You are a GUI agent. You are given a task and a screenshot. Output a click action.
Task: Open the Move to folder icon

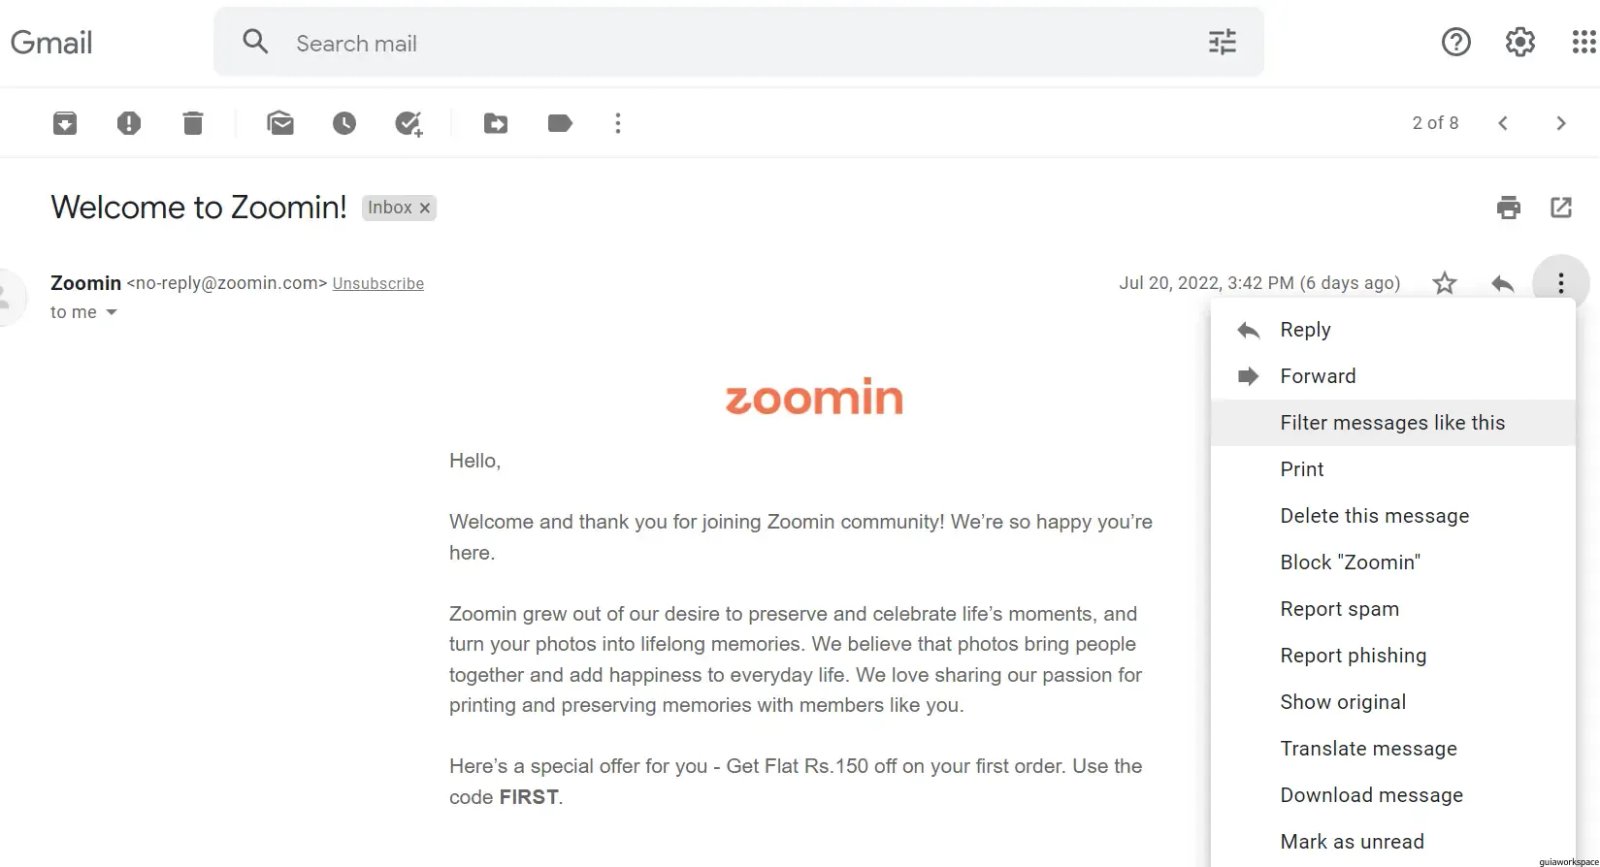[496, 123]
